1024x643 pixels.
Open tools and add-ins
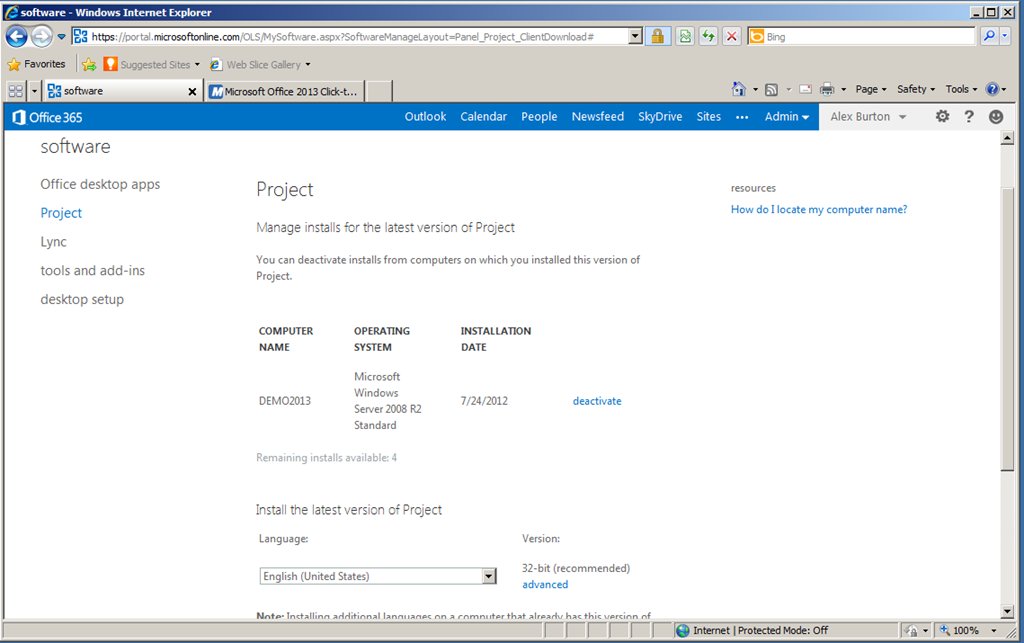[93, 270]
